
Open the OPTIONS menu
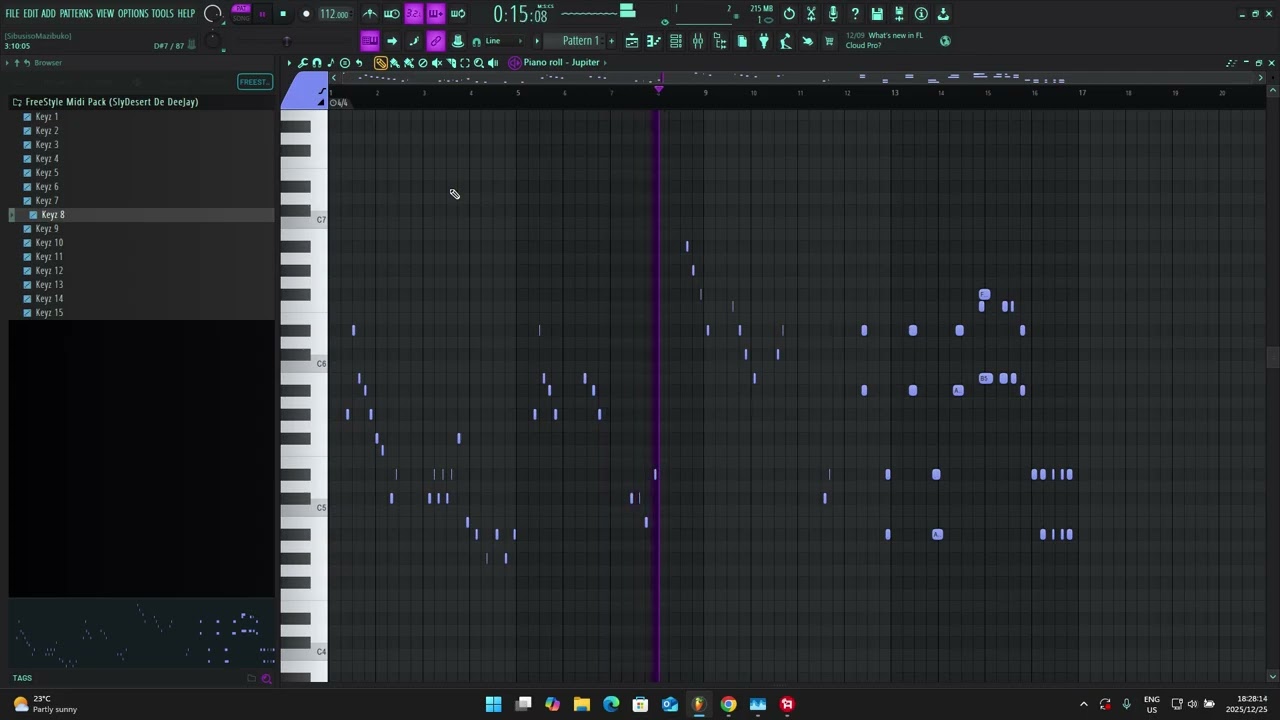(x=133, y=14)
